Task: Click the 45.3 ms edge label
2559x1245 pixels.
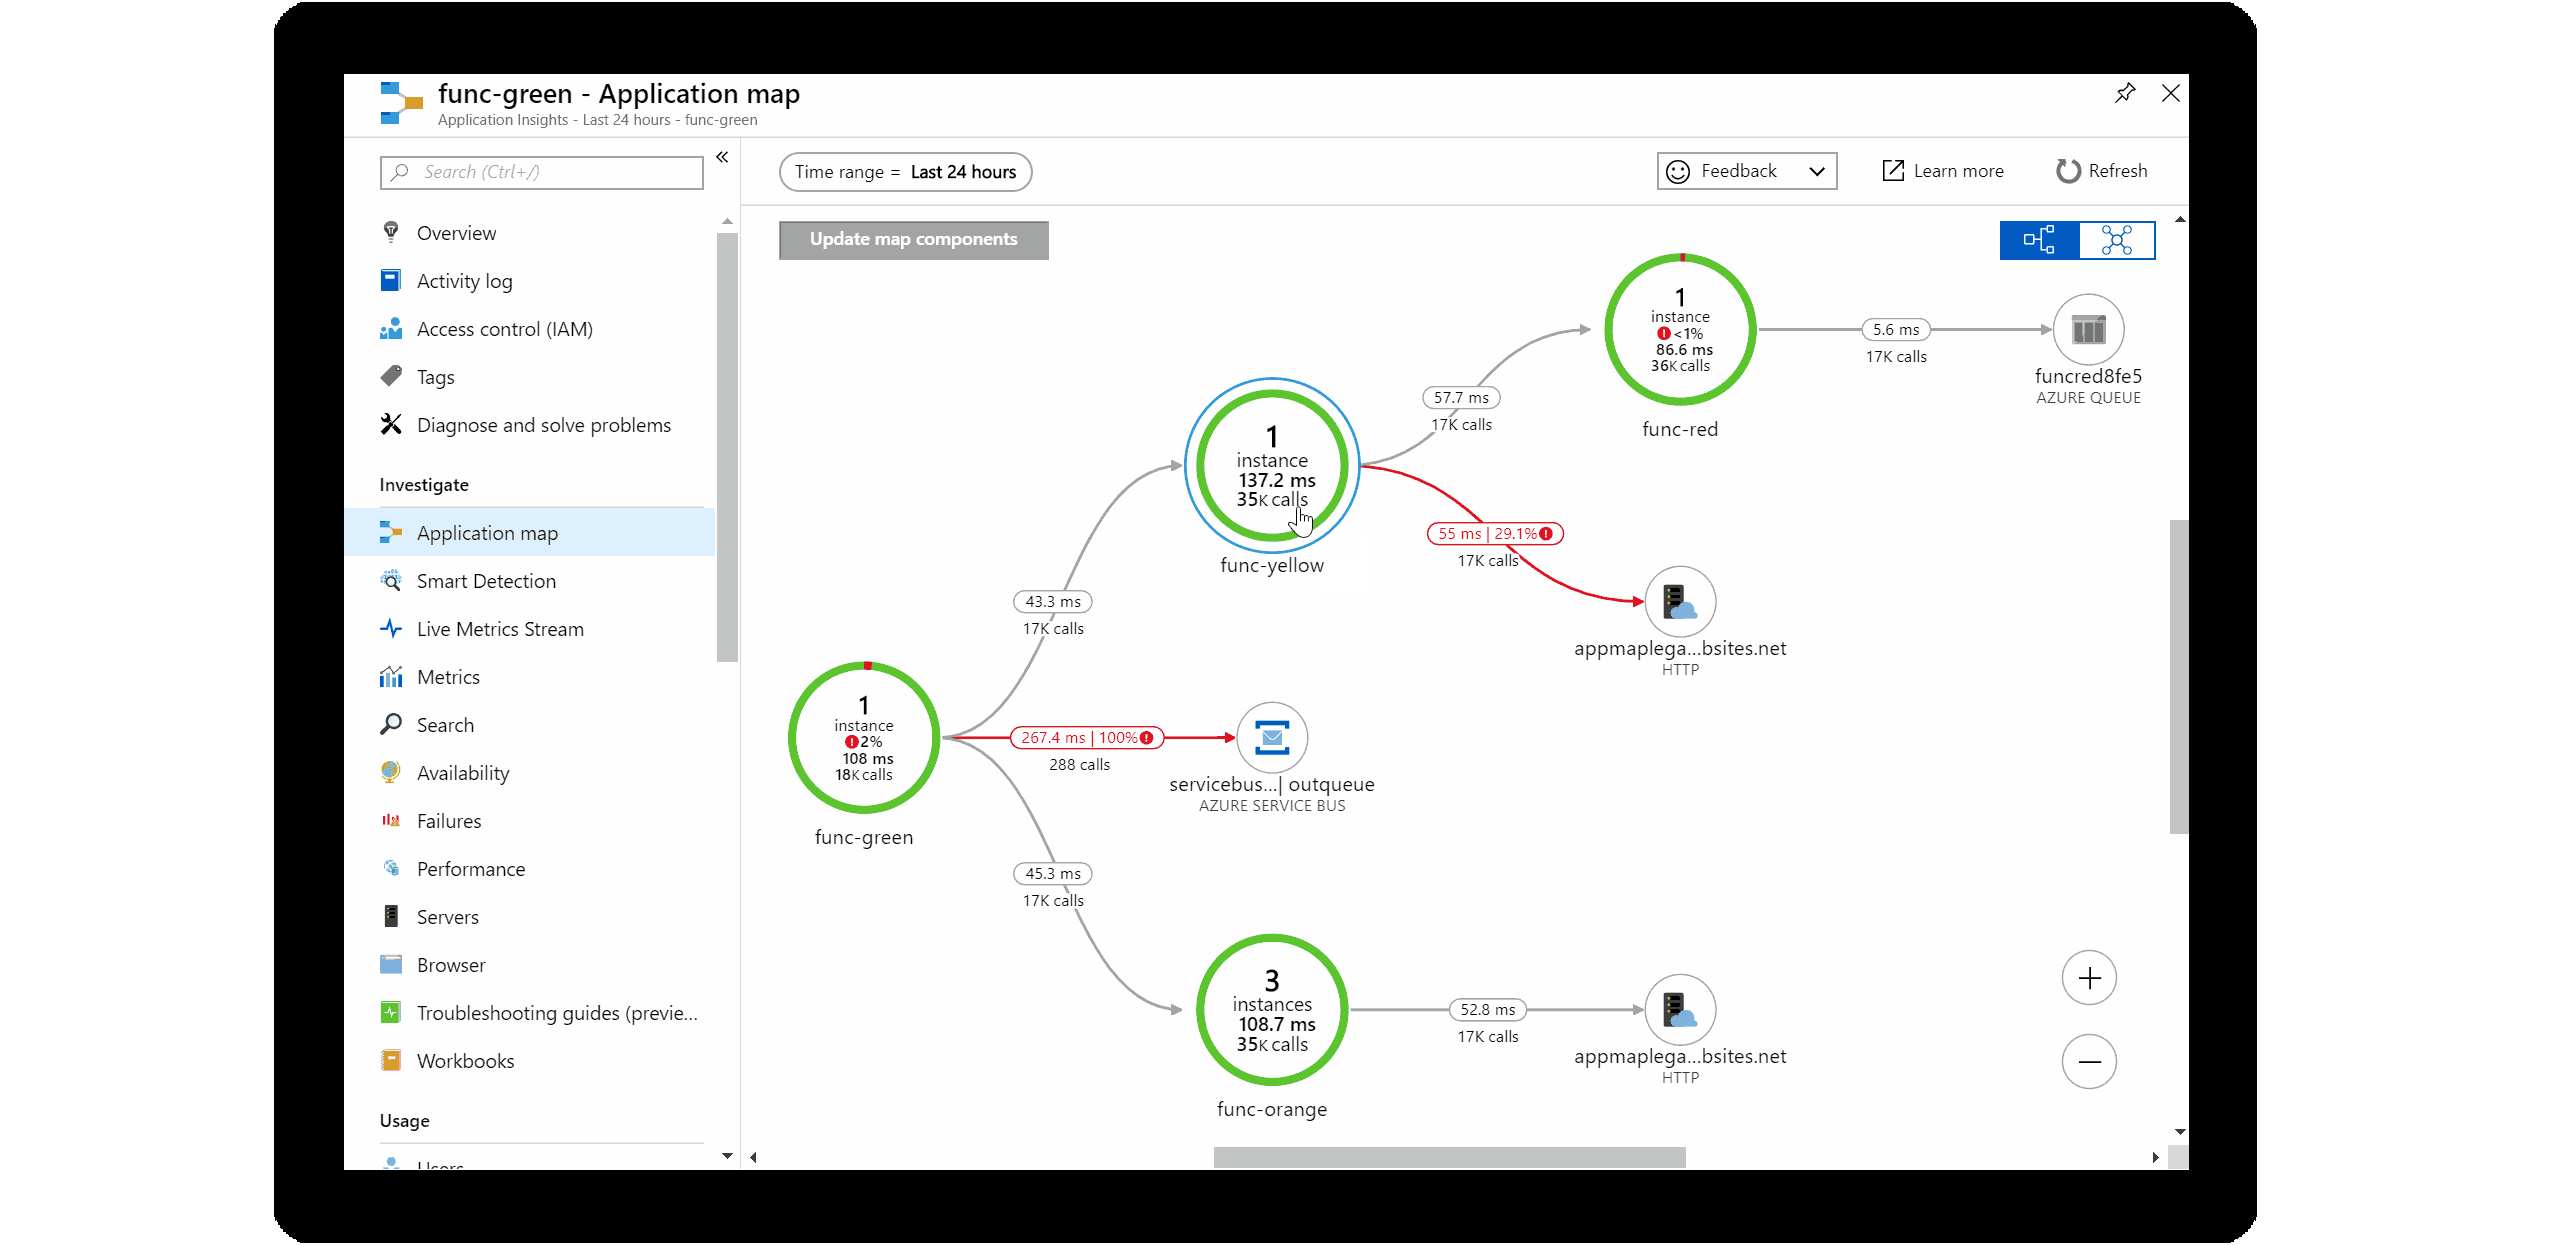Action: (1053, 874)
